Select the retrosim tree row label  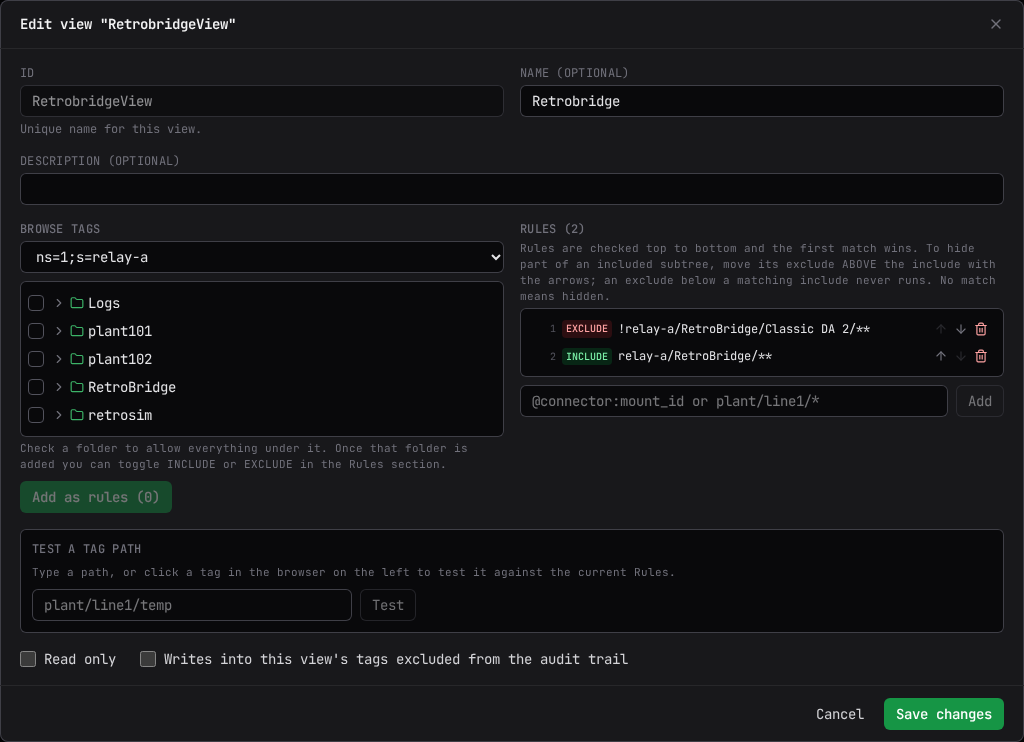click(x=120, y=415)
